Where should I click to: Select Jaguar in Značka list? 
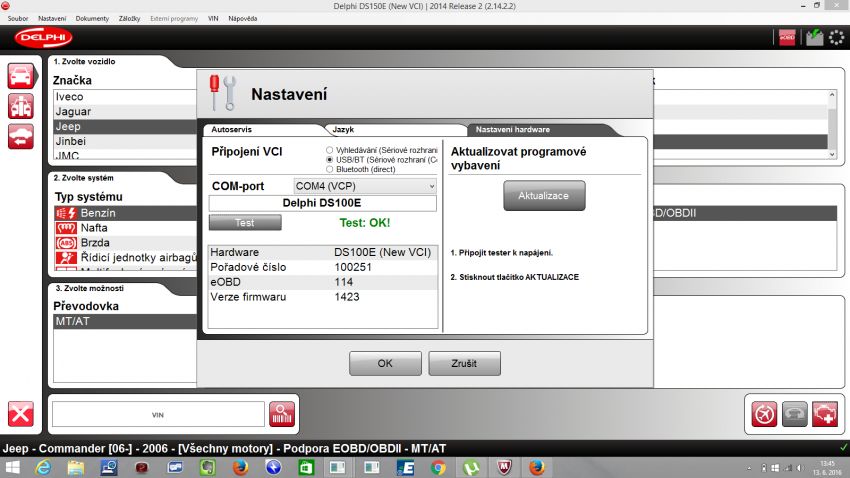pyautogui.click(x=125, y=112)
